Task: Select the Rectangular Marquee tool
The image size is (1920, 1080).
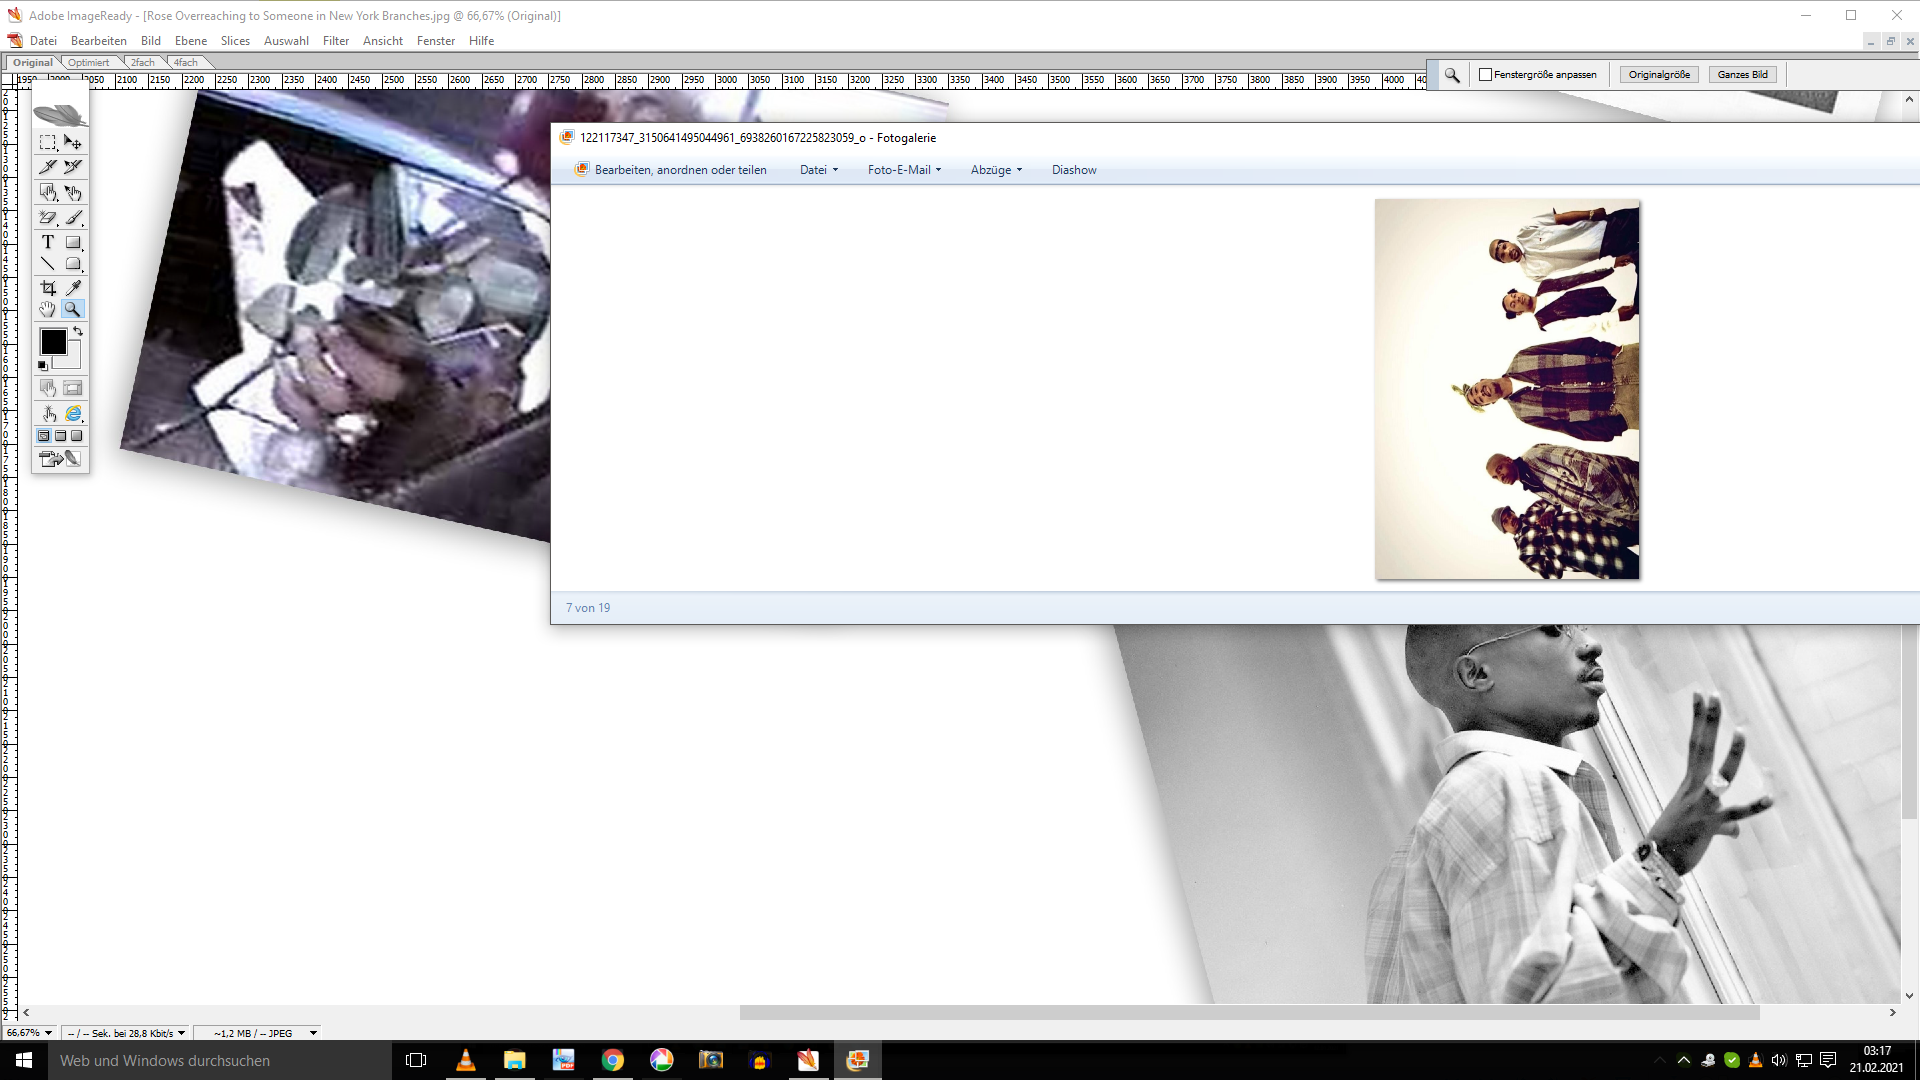Action: tap(47, 142)
